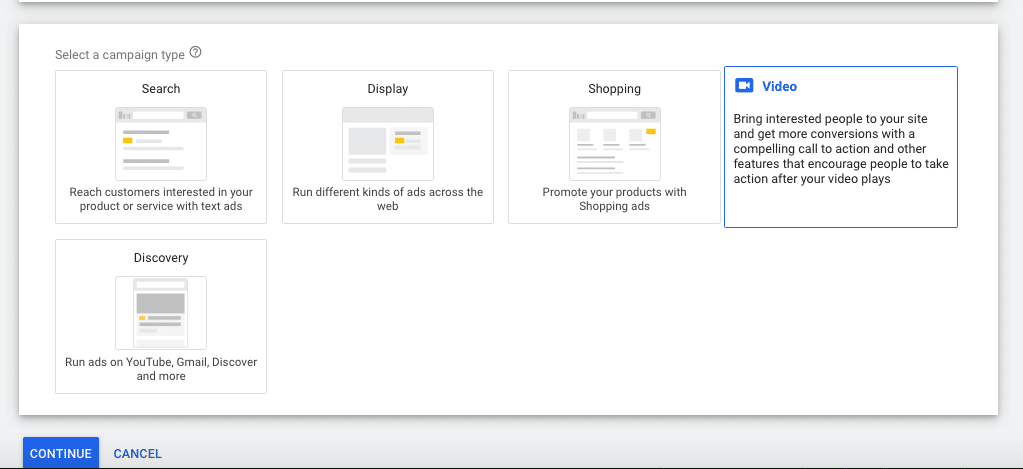The image size is (1023, 469).
Task: Click CONTINUE to proceed
Action: pos(61,453)
